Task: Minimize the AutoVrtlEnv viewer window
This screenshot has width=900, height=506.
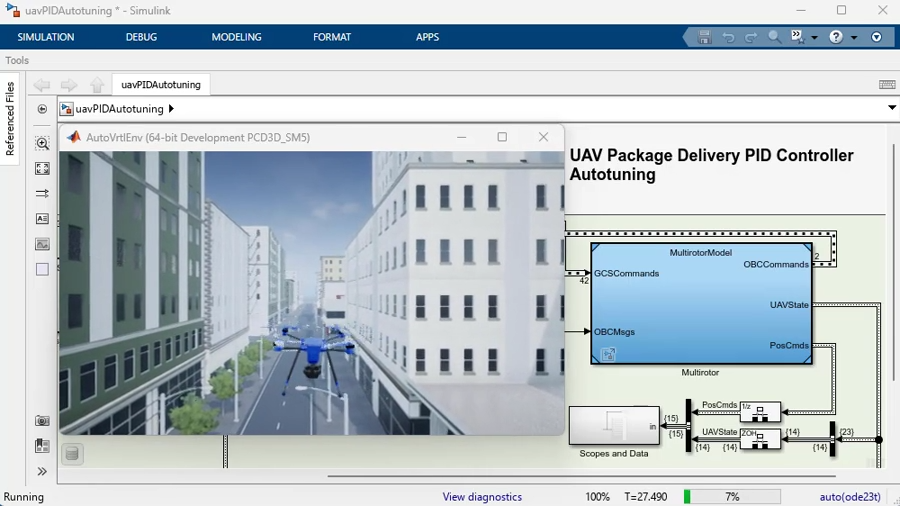Action: [x=461, y=137]
